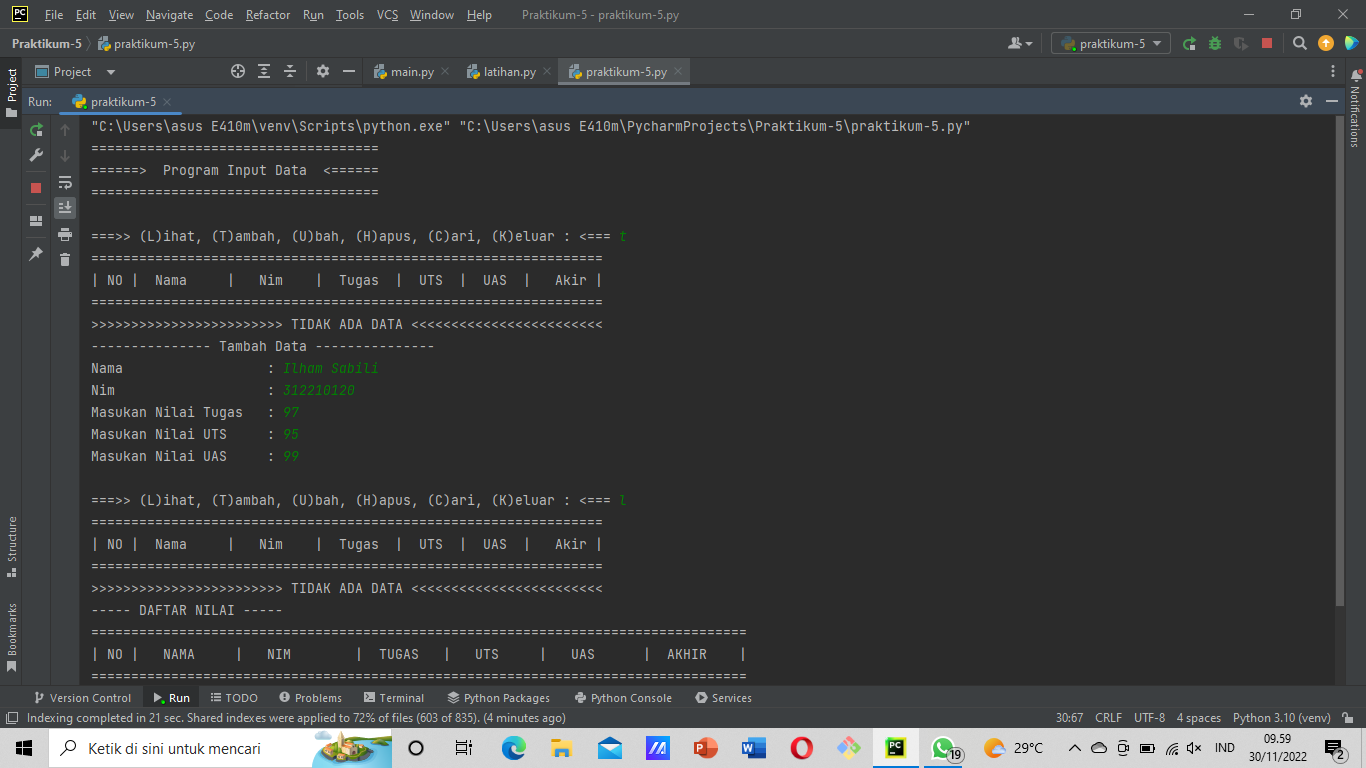Collapse all in the Project panel

click(290, 71)
